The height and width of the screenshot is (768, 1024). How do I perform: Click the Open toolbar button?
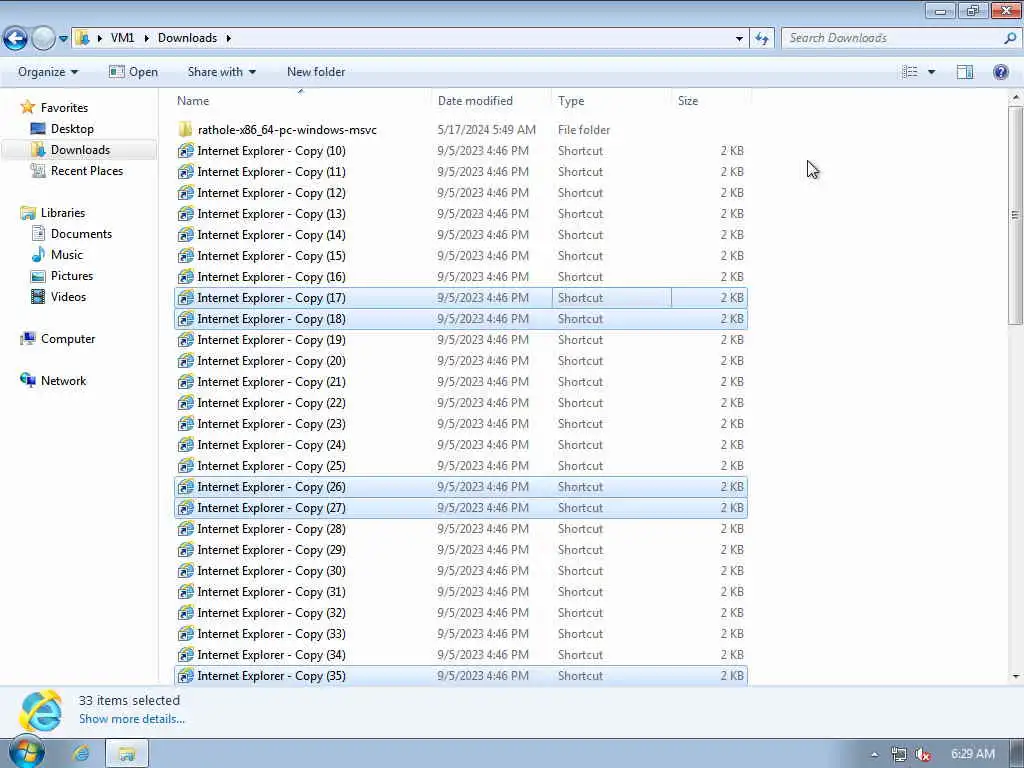(x=133, y=72)
